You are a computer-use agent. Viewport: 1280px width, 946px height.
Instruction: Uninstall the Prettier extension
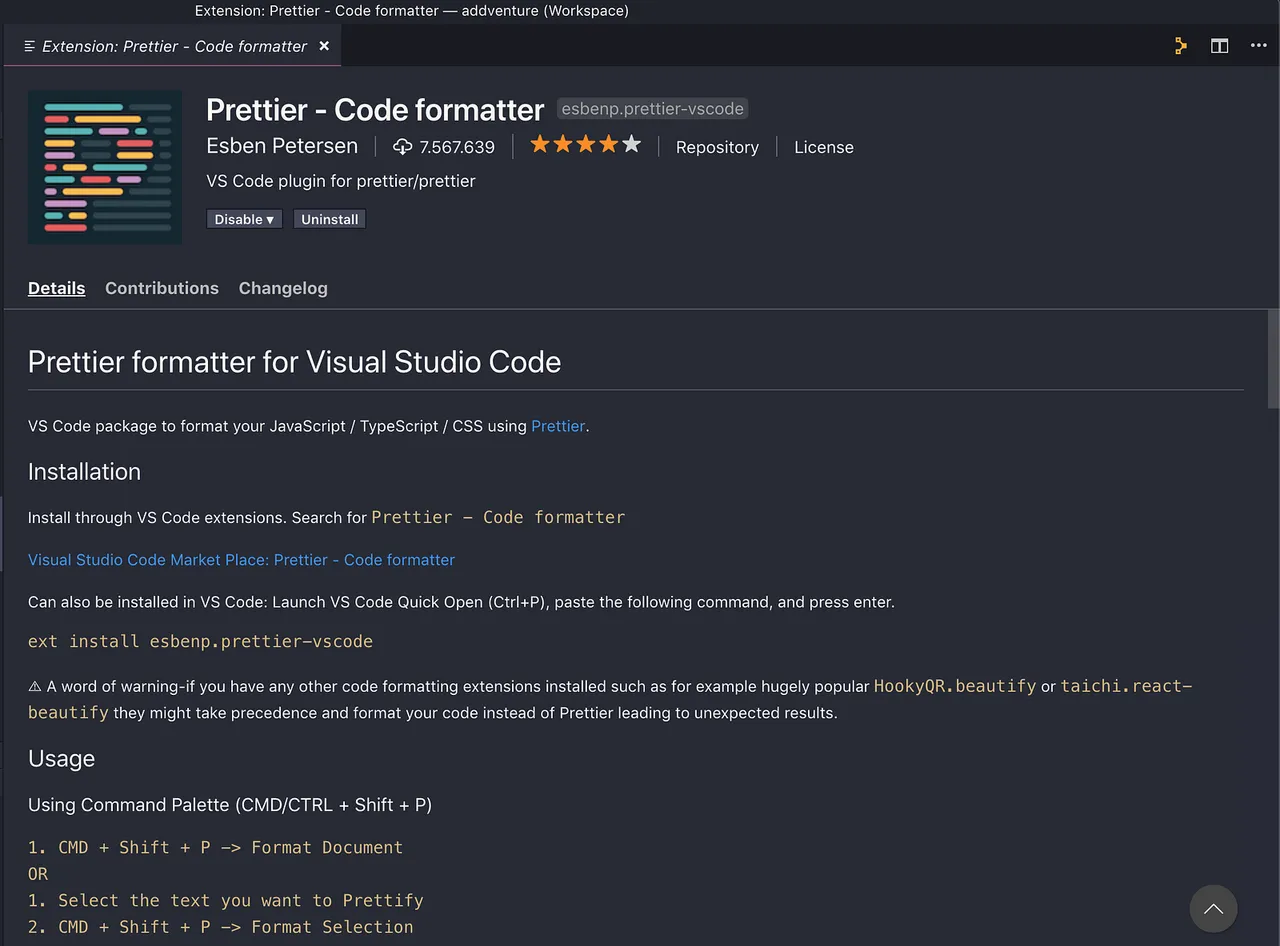point(329,219)
